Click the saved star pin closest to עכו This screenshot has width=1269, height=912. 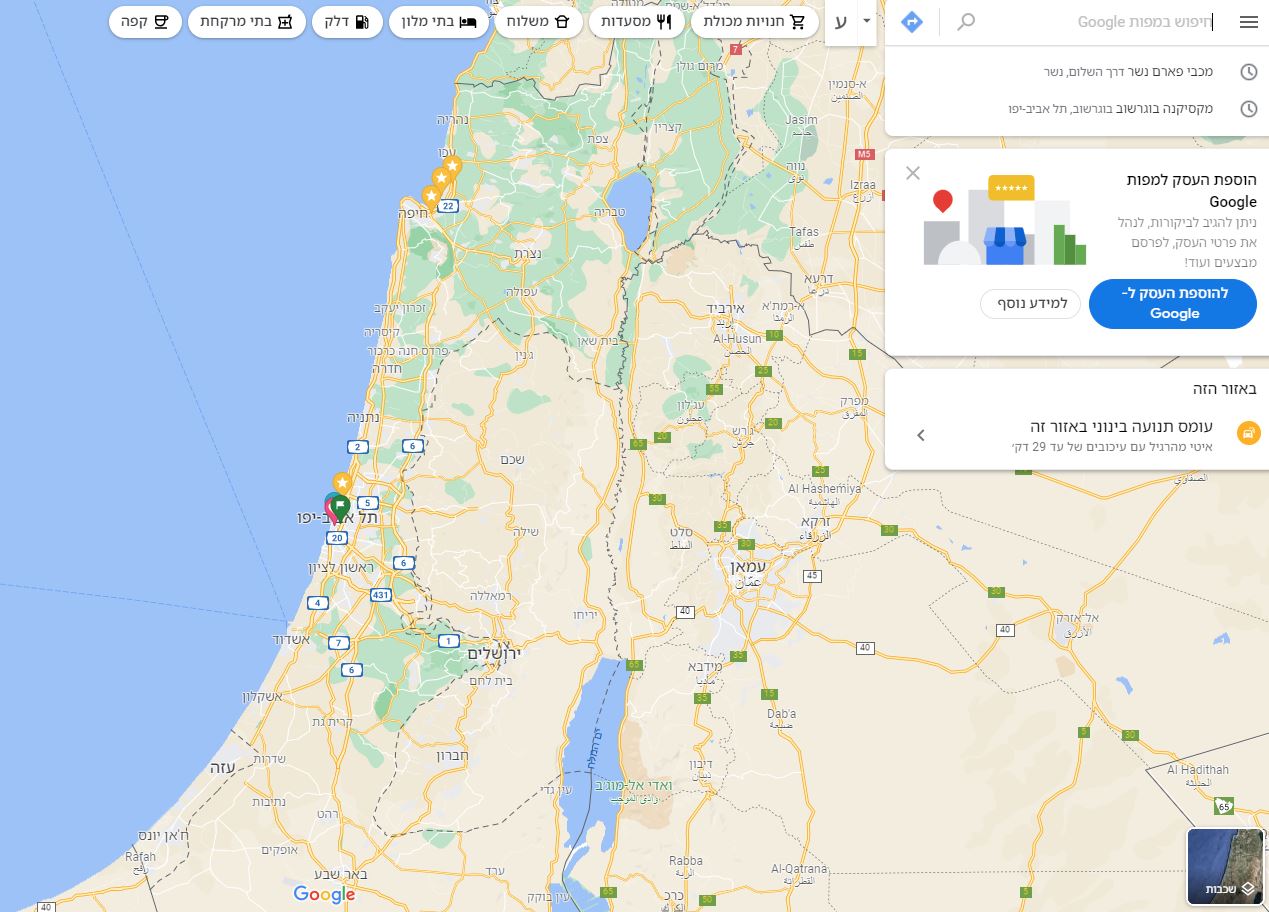point(452,167)
